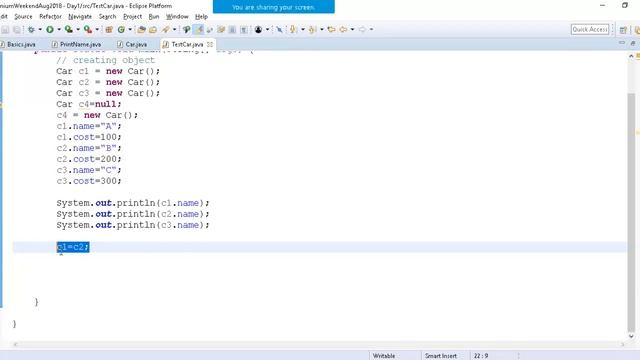Open the Forward history dropdown arrow
The image size is (640, 360).
(371, 29)
